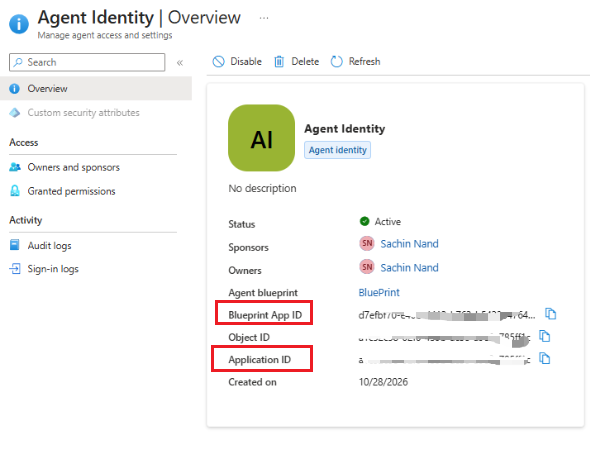This screenshot has height=453, width=590.
Task: Open the Overview menu item
Action: click(x=96, y=88)
